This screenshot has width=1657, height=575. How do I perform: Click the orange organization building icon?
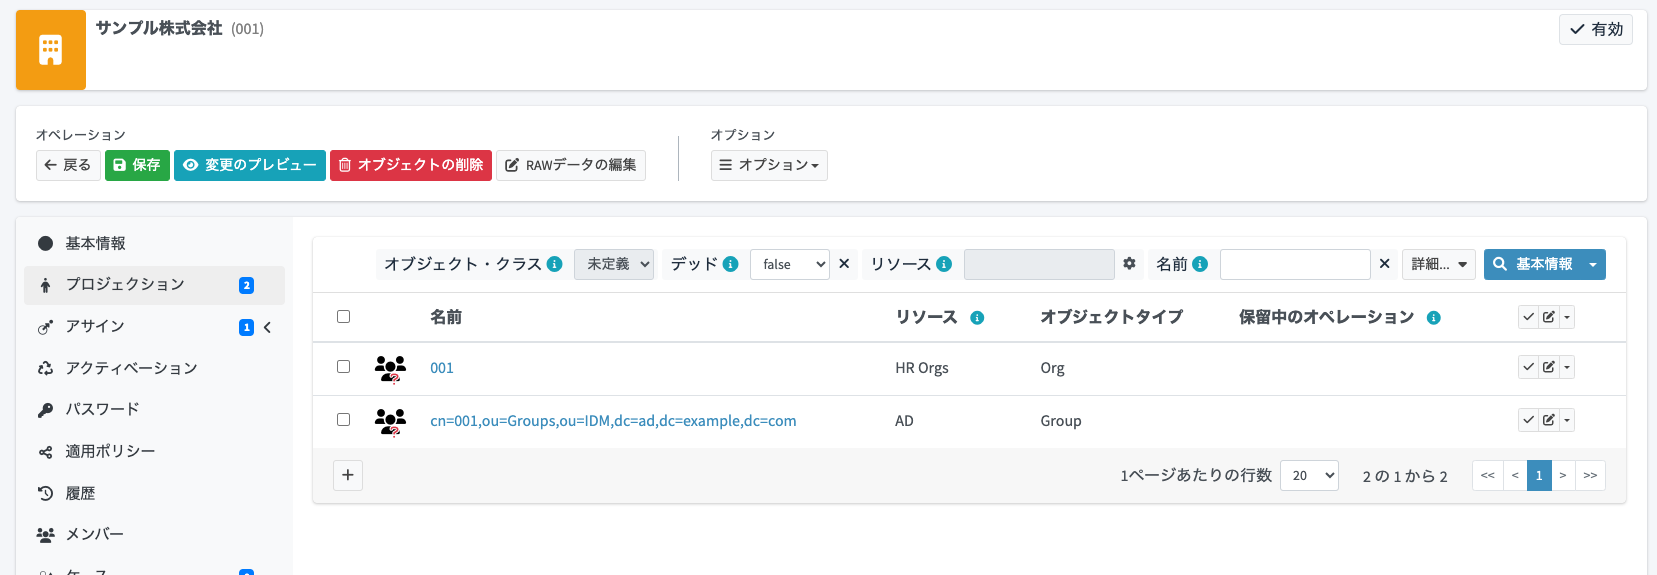pyautogui.click(x=51, y=50)
